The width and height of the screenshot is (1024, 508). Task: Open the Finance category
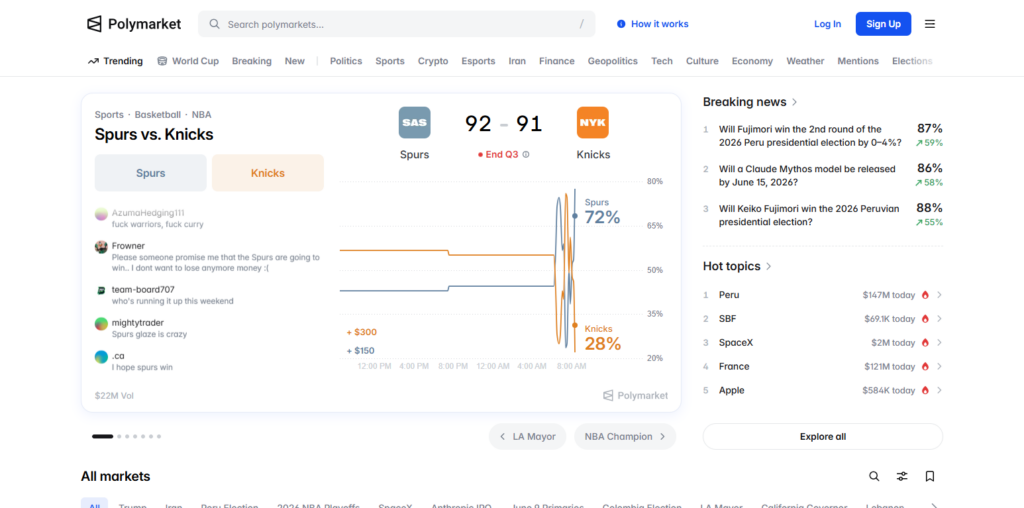point(556,61)
